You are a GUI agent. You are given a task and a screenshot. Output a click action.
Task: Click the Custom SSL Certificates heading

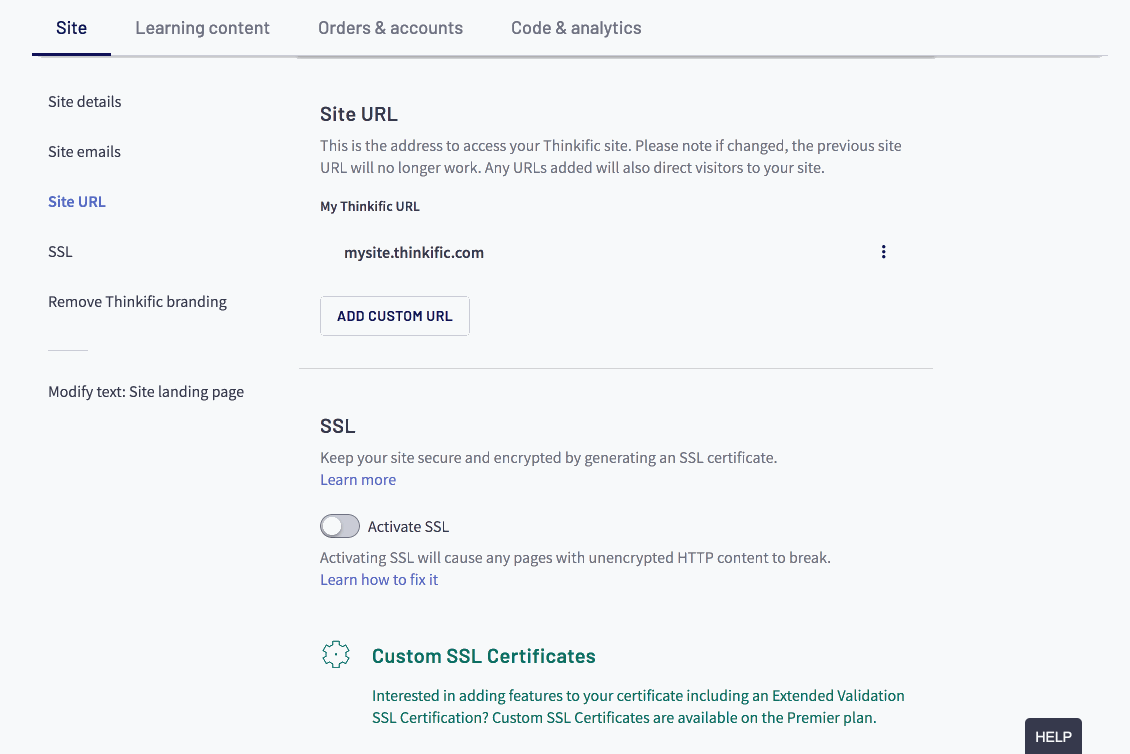tap(484, 656)
